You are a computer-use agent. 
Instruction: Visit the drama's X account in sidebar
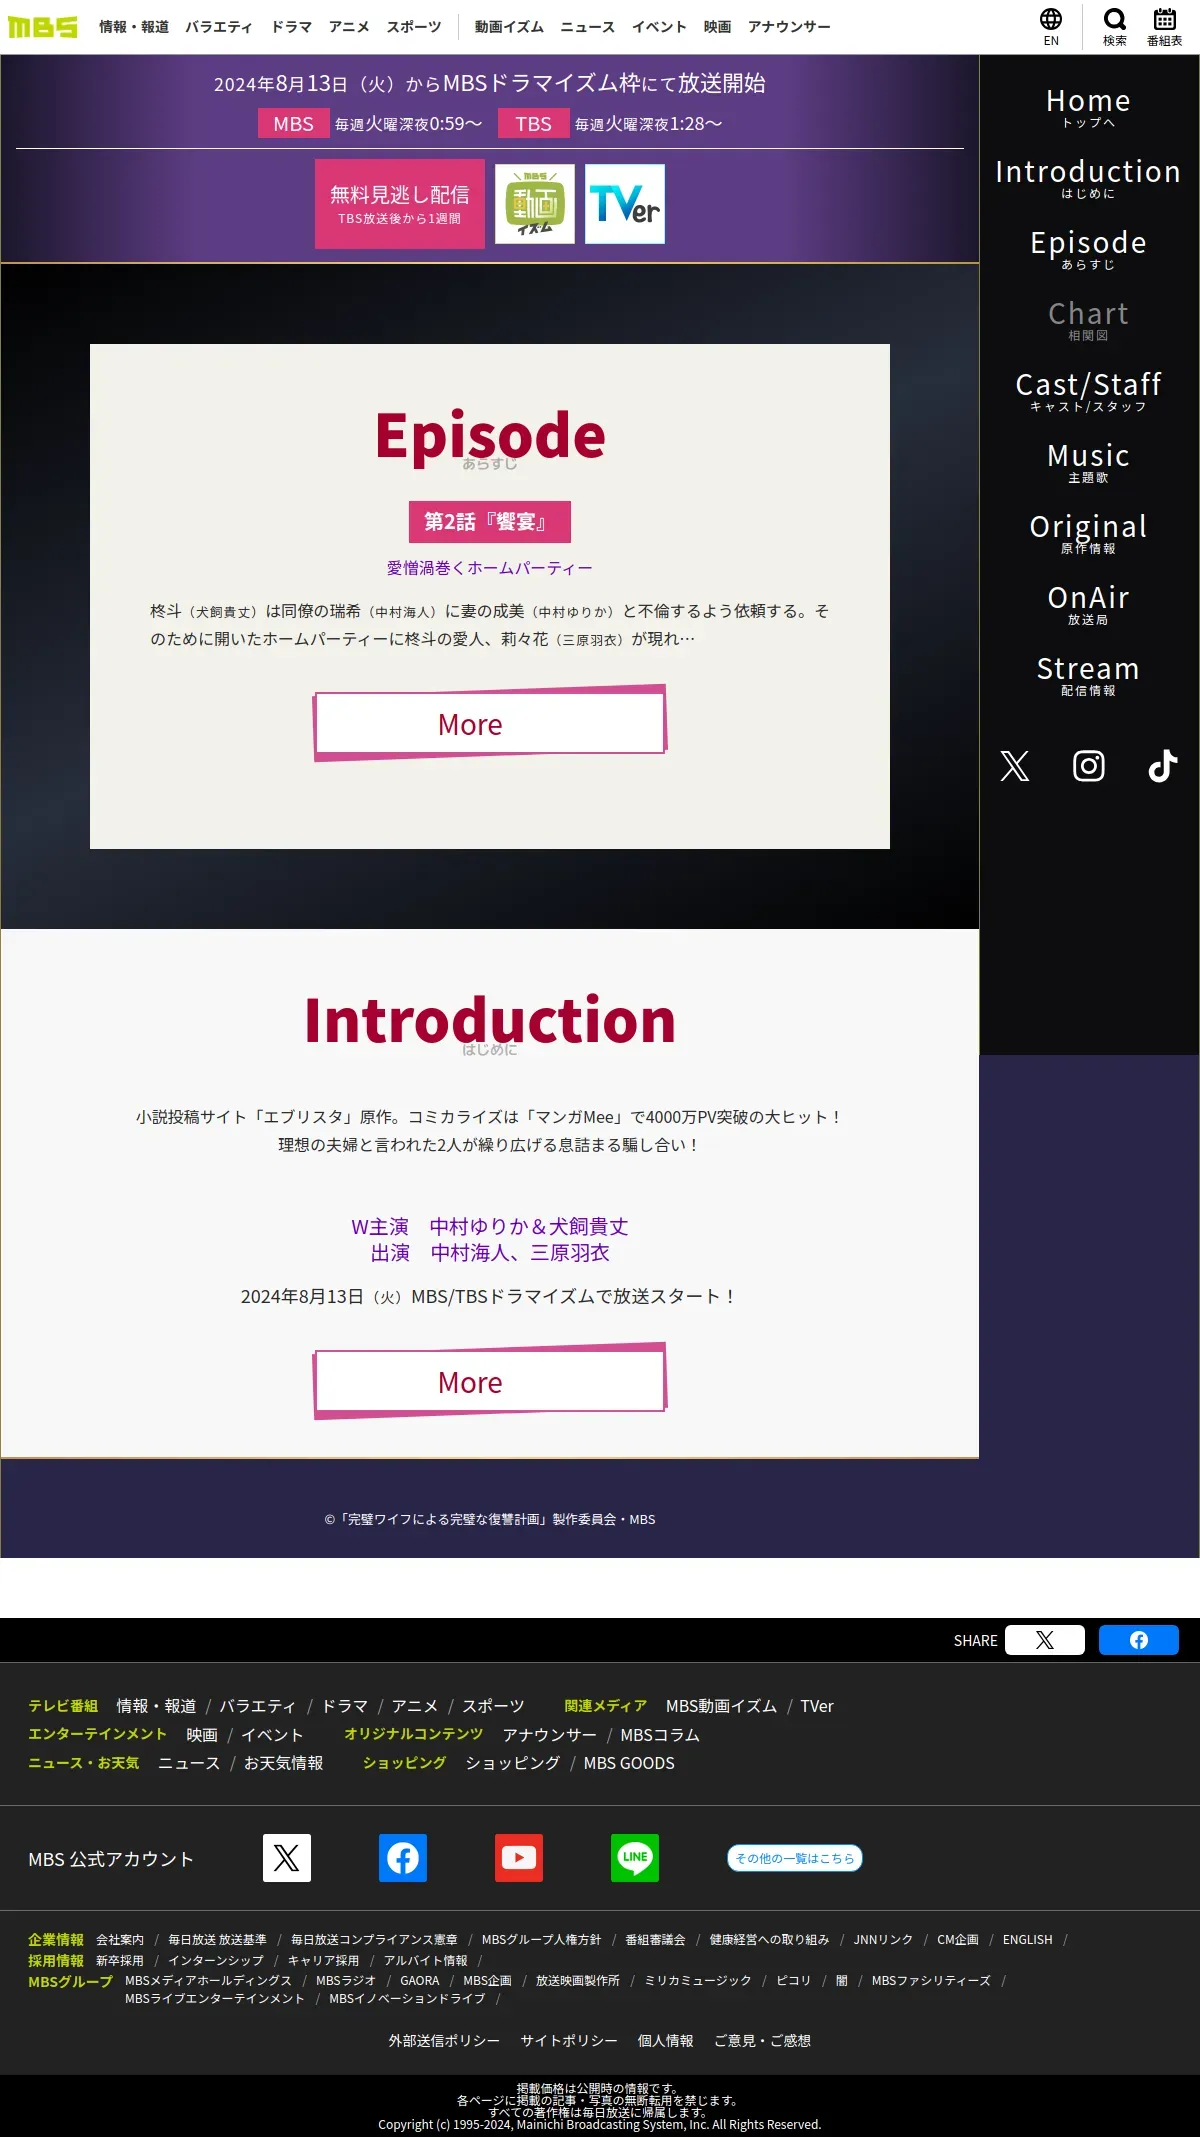(x=1015, y=766)
